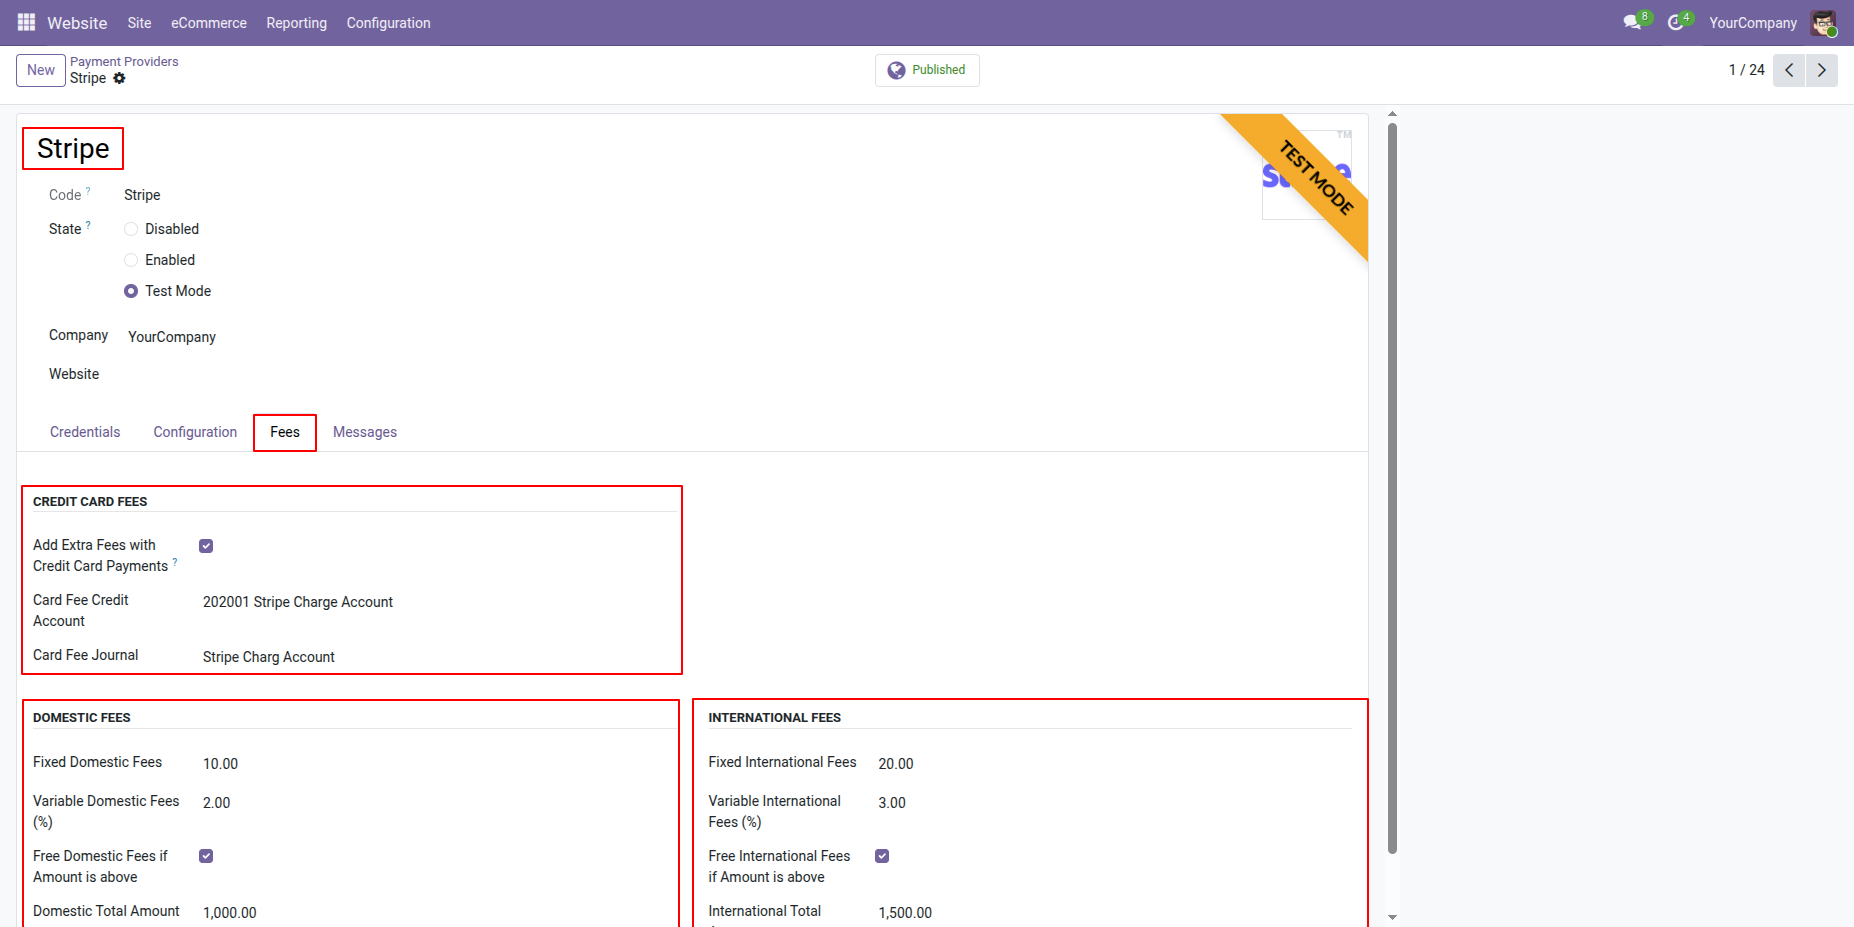Viewport: 1854px width, 927px height.
Task: Open the conversations chat icon
Action: [1633, 22]
